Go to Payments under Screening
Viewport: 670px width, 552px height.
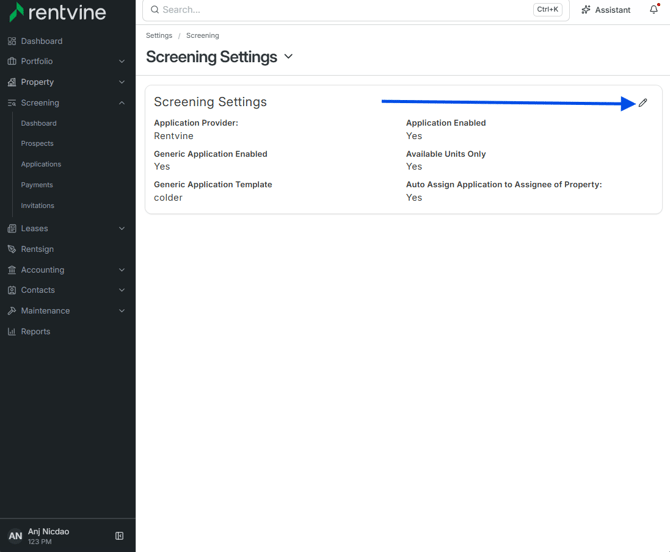[x=37, y=185]
